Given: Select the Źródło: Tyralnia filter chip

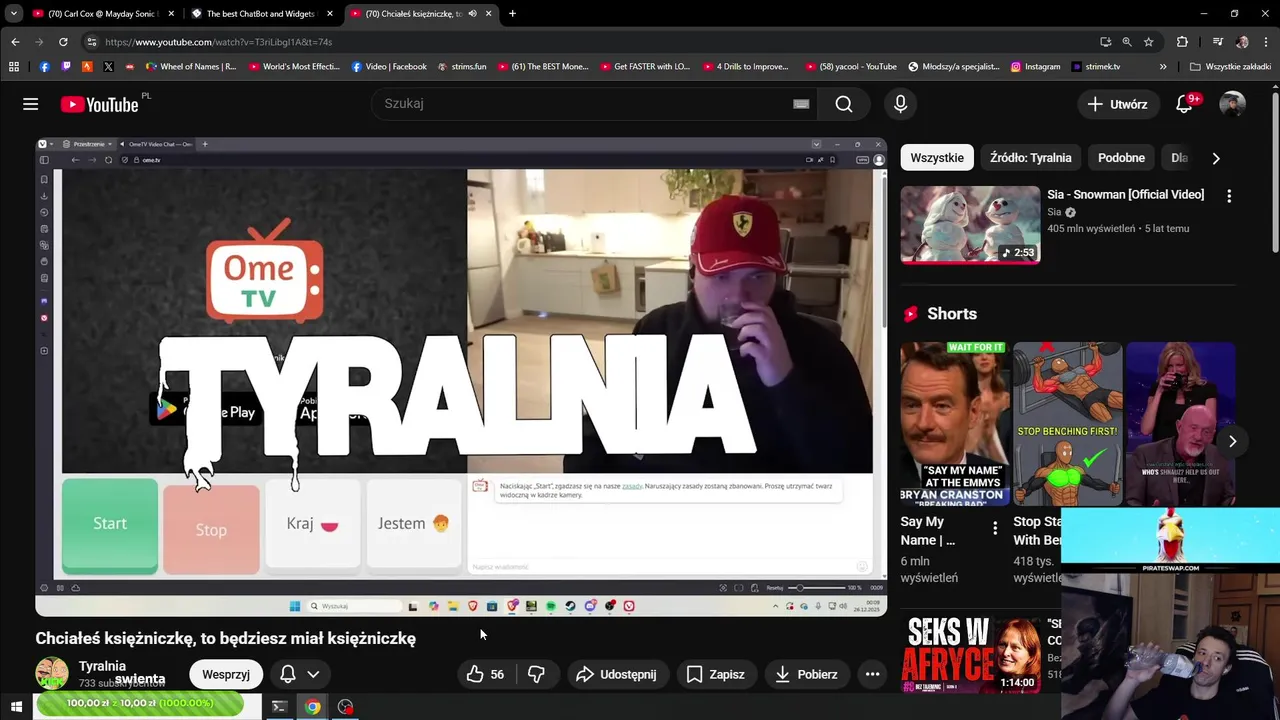Looking at the screenshot, I should [1030, 158].
